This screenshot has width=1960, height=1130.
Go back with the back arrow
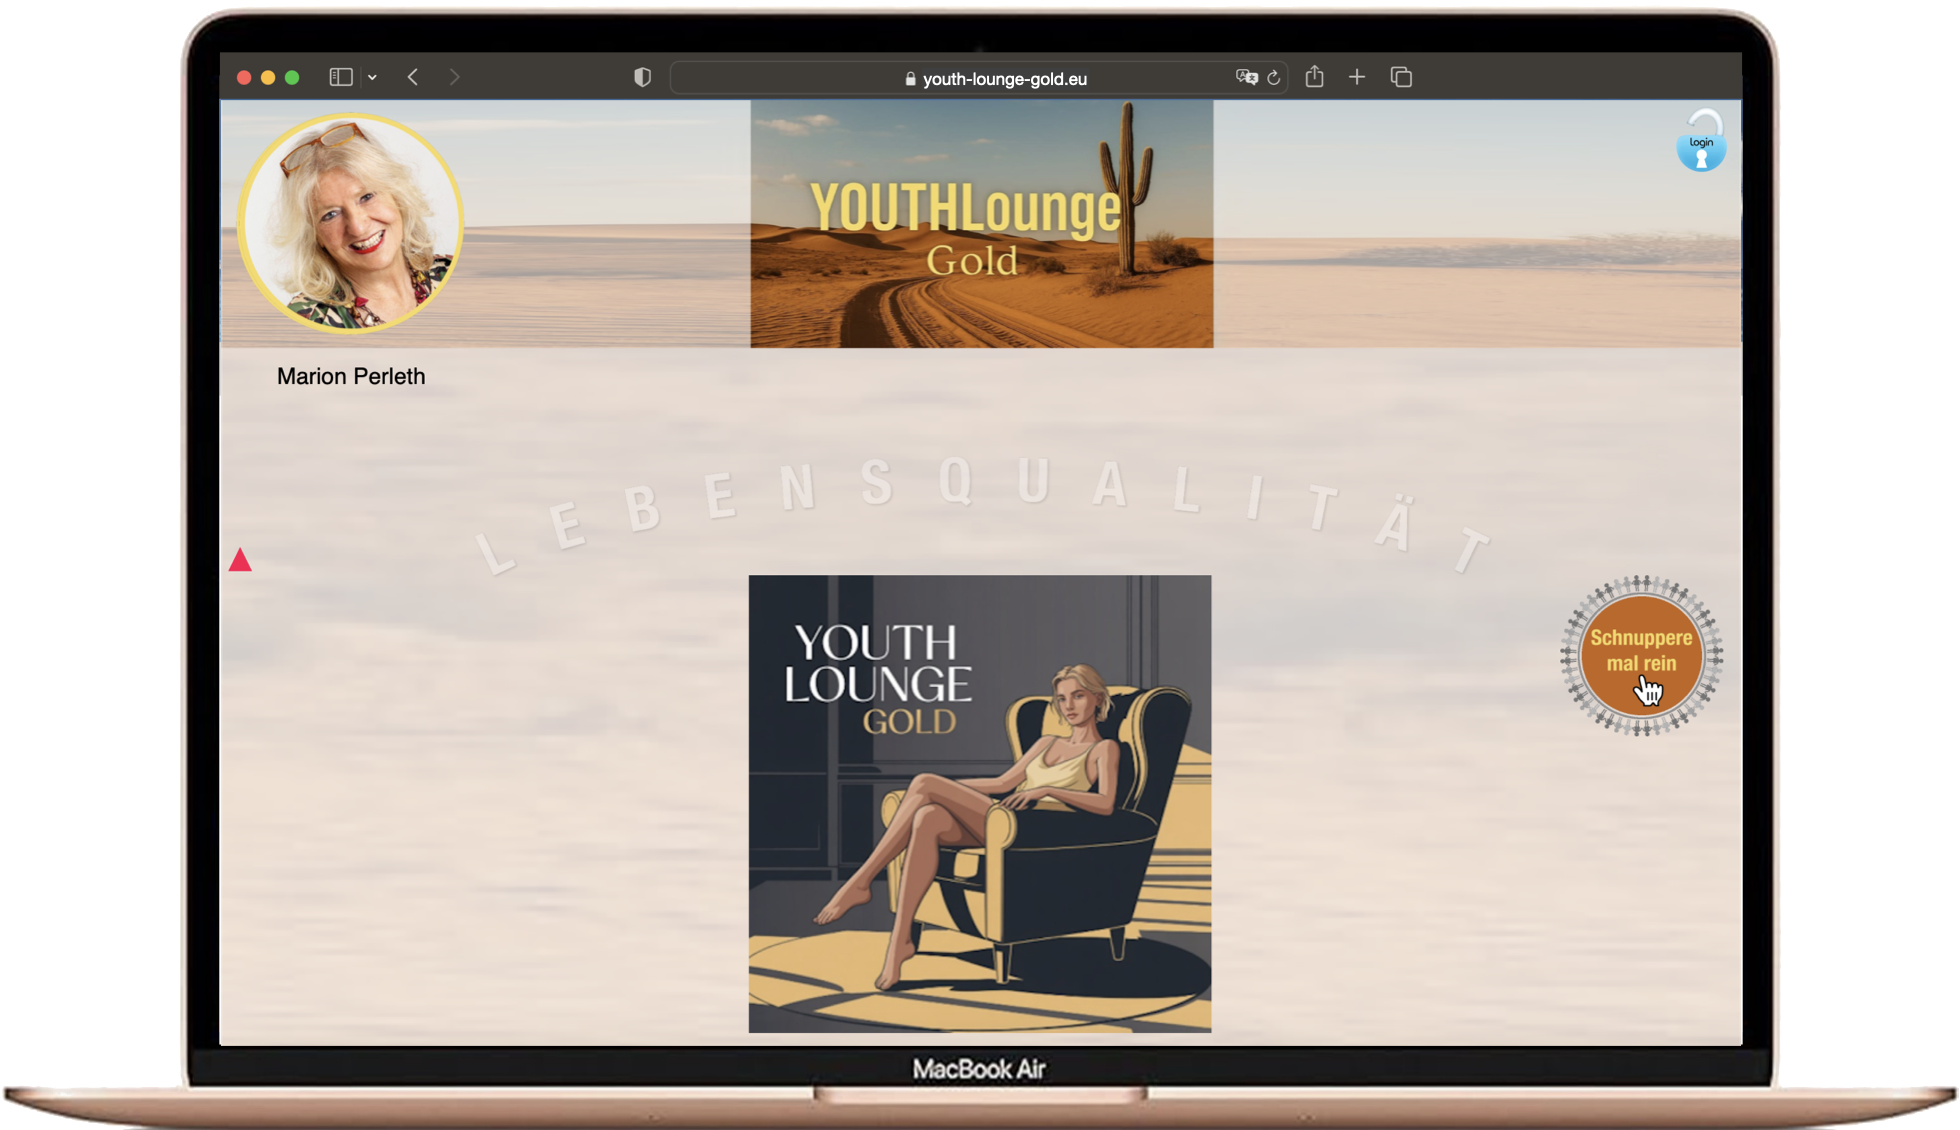point(413,77)
